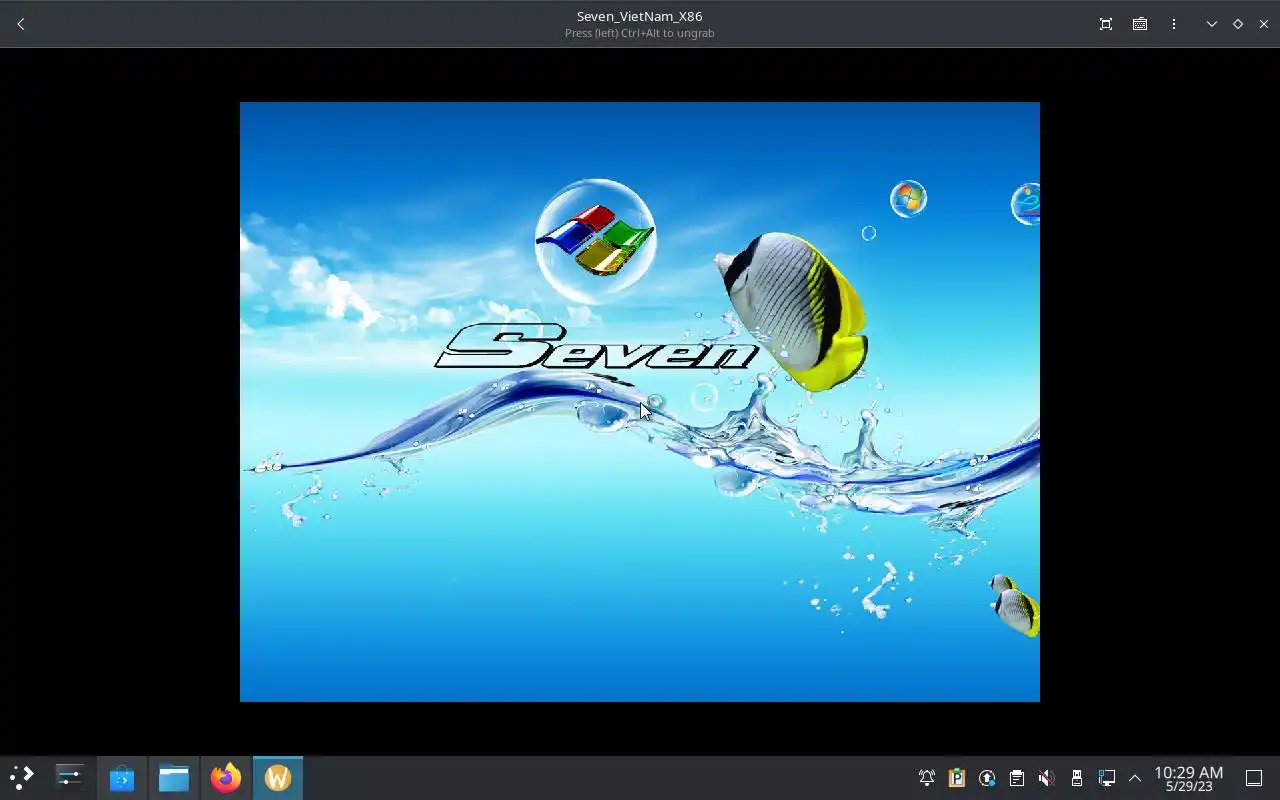Minimize the Seven_VietNam_X86 window
Viewport: 1280px width, 800px height.
point(1211,24)
